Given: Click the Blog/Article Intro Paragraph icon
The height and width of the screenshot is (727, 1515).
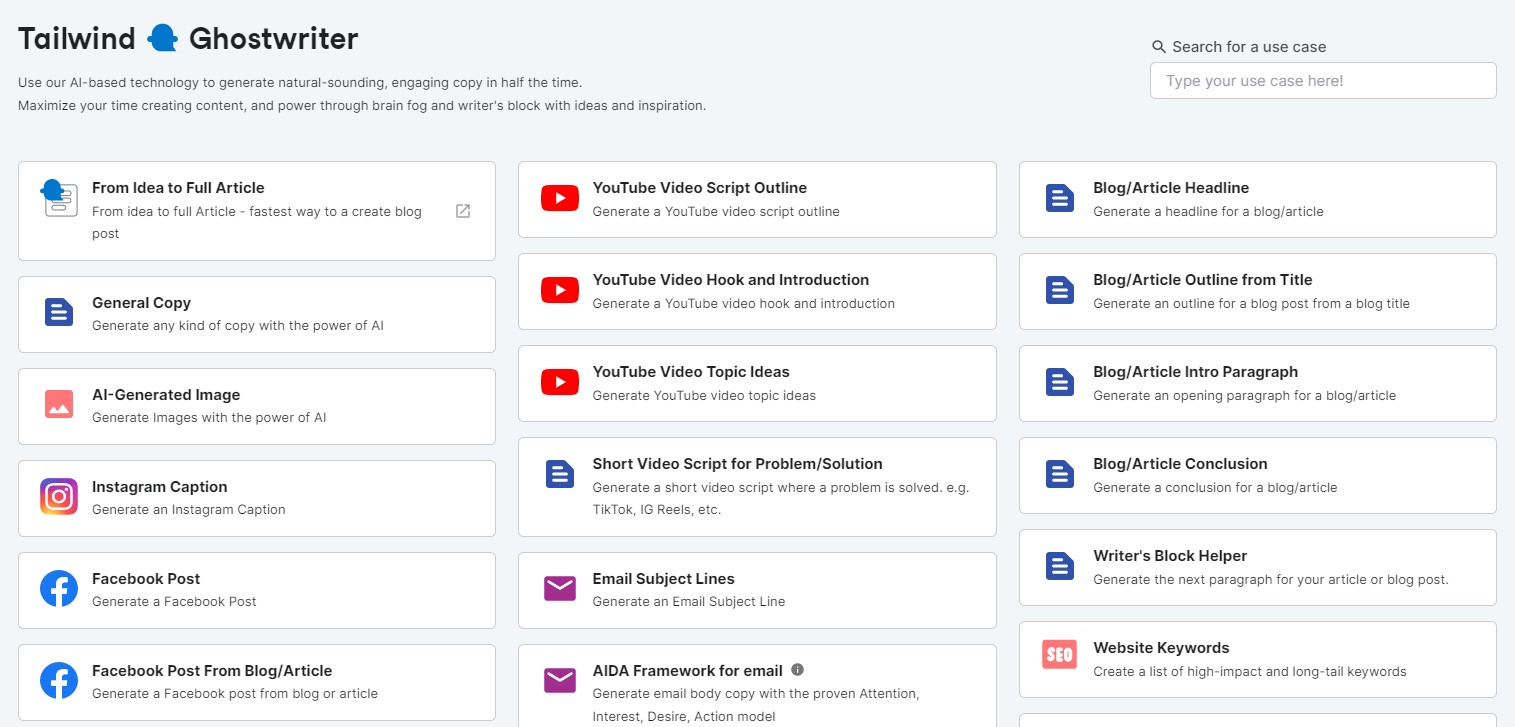Looking at the screenshot, I should click(1060, 382).
